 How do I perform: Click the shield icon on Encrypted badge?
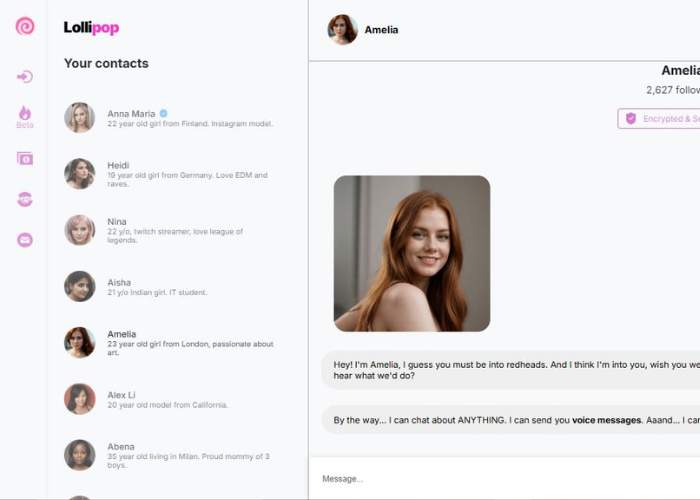(630, 119)
